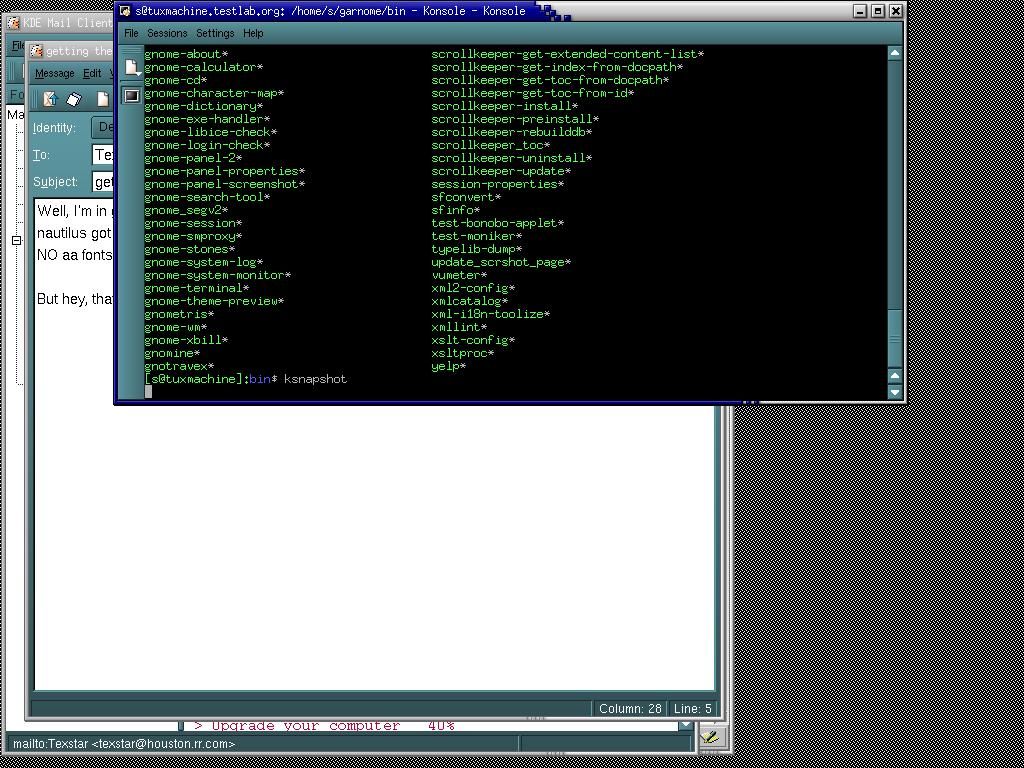The width and height of the screenshot is (1024, 768).
Task: Click 'gnome-panel-screenshot*' in the terminal
Action: (x=225, y=184)
